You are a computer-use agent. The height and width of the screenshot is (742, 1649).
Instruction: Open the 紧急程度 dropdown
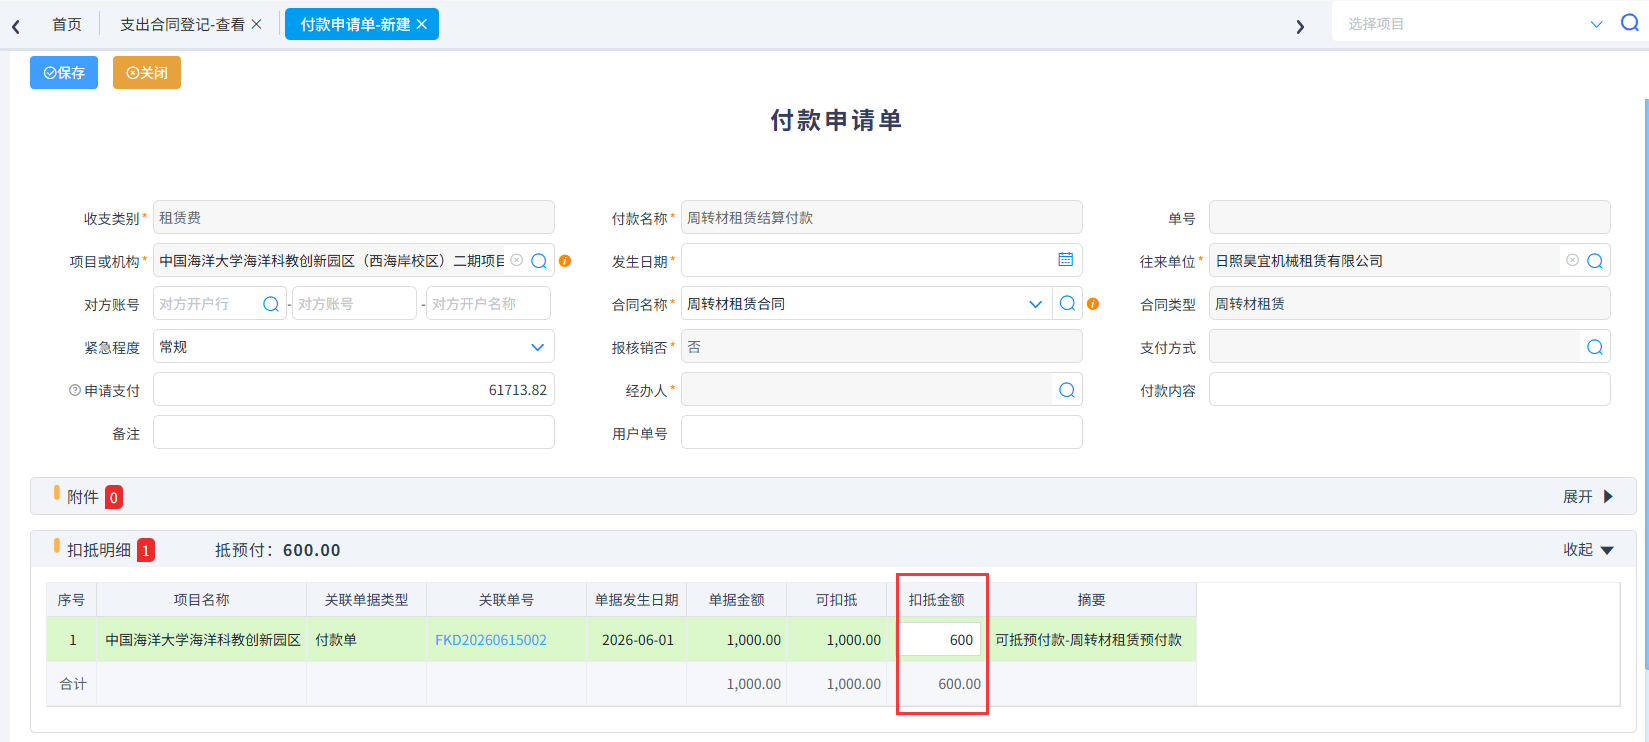click(537, 347)
